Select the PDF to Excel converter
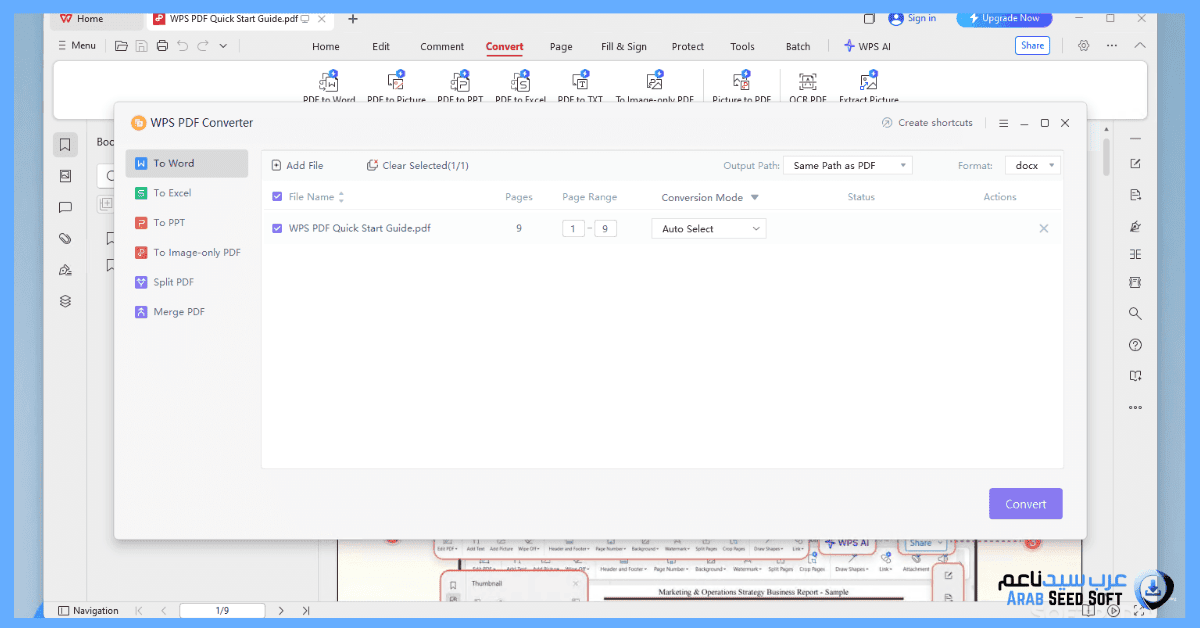Screen dimensions: 1200x628 click(x=520, y=83)
